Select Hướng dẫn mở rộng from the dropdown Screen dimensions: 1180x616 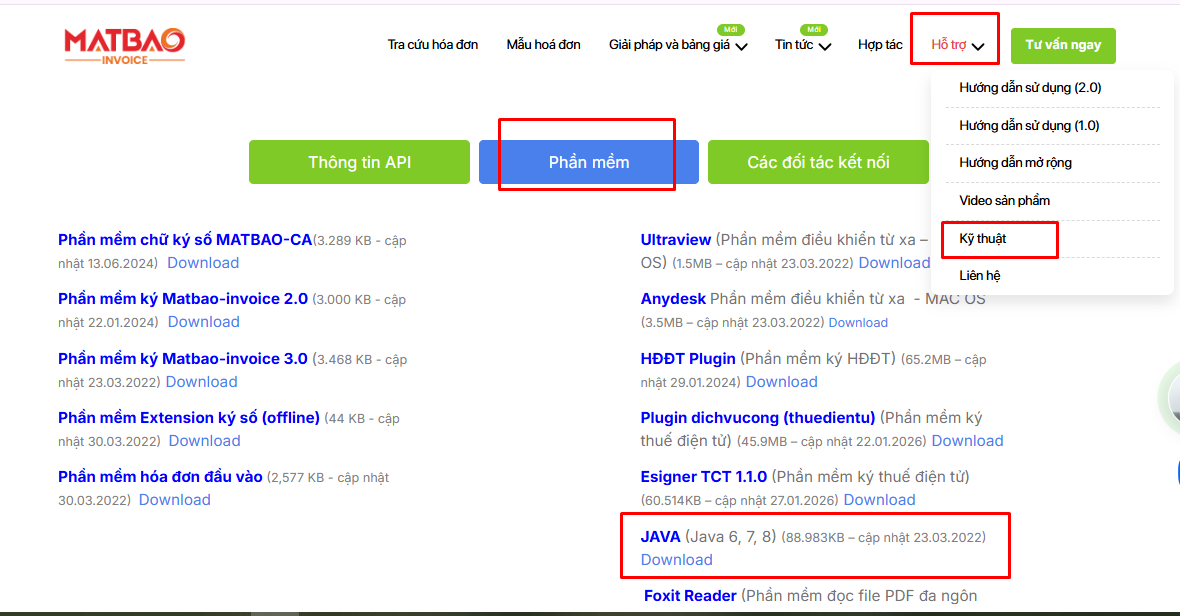[1015, 163]
